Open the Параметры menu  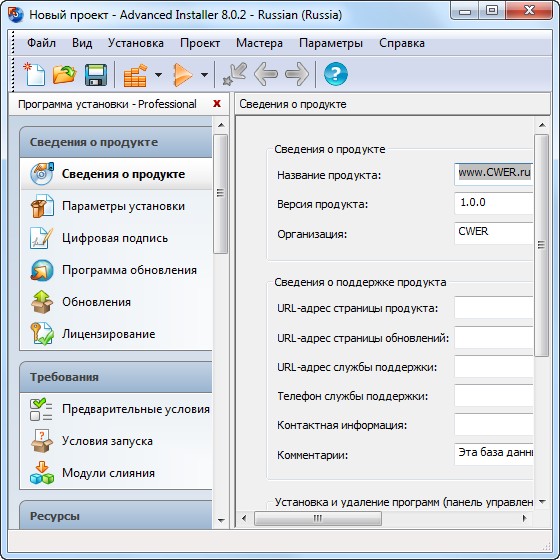click(331, 43)
